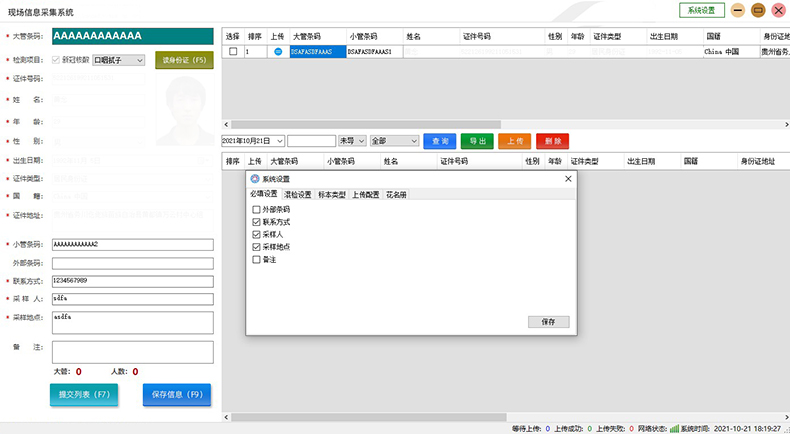790x434 pixels.
Task: Click the red close circle icon
Action: [778, 10]
